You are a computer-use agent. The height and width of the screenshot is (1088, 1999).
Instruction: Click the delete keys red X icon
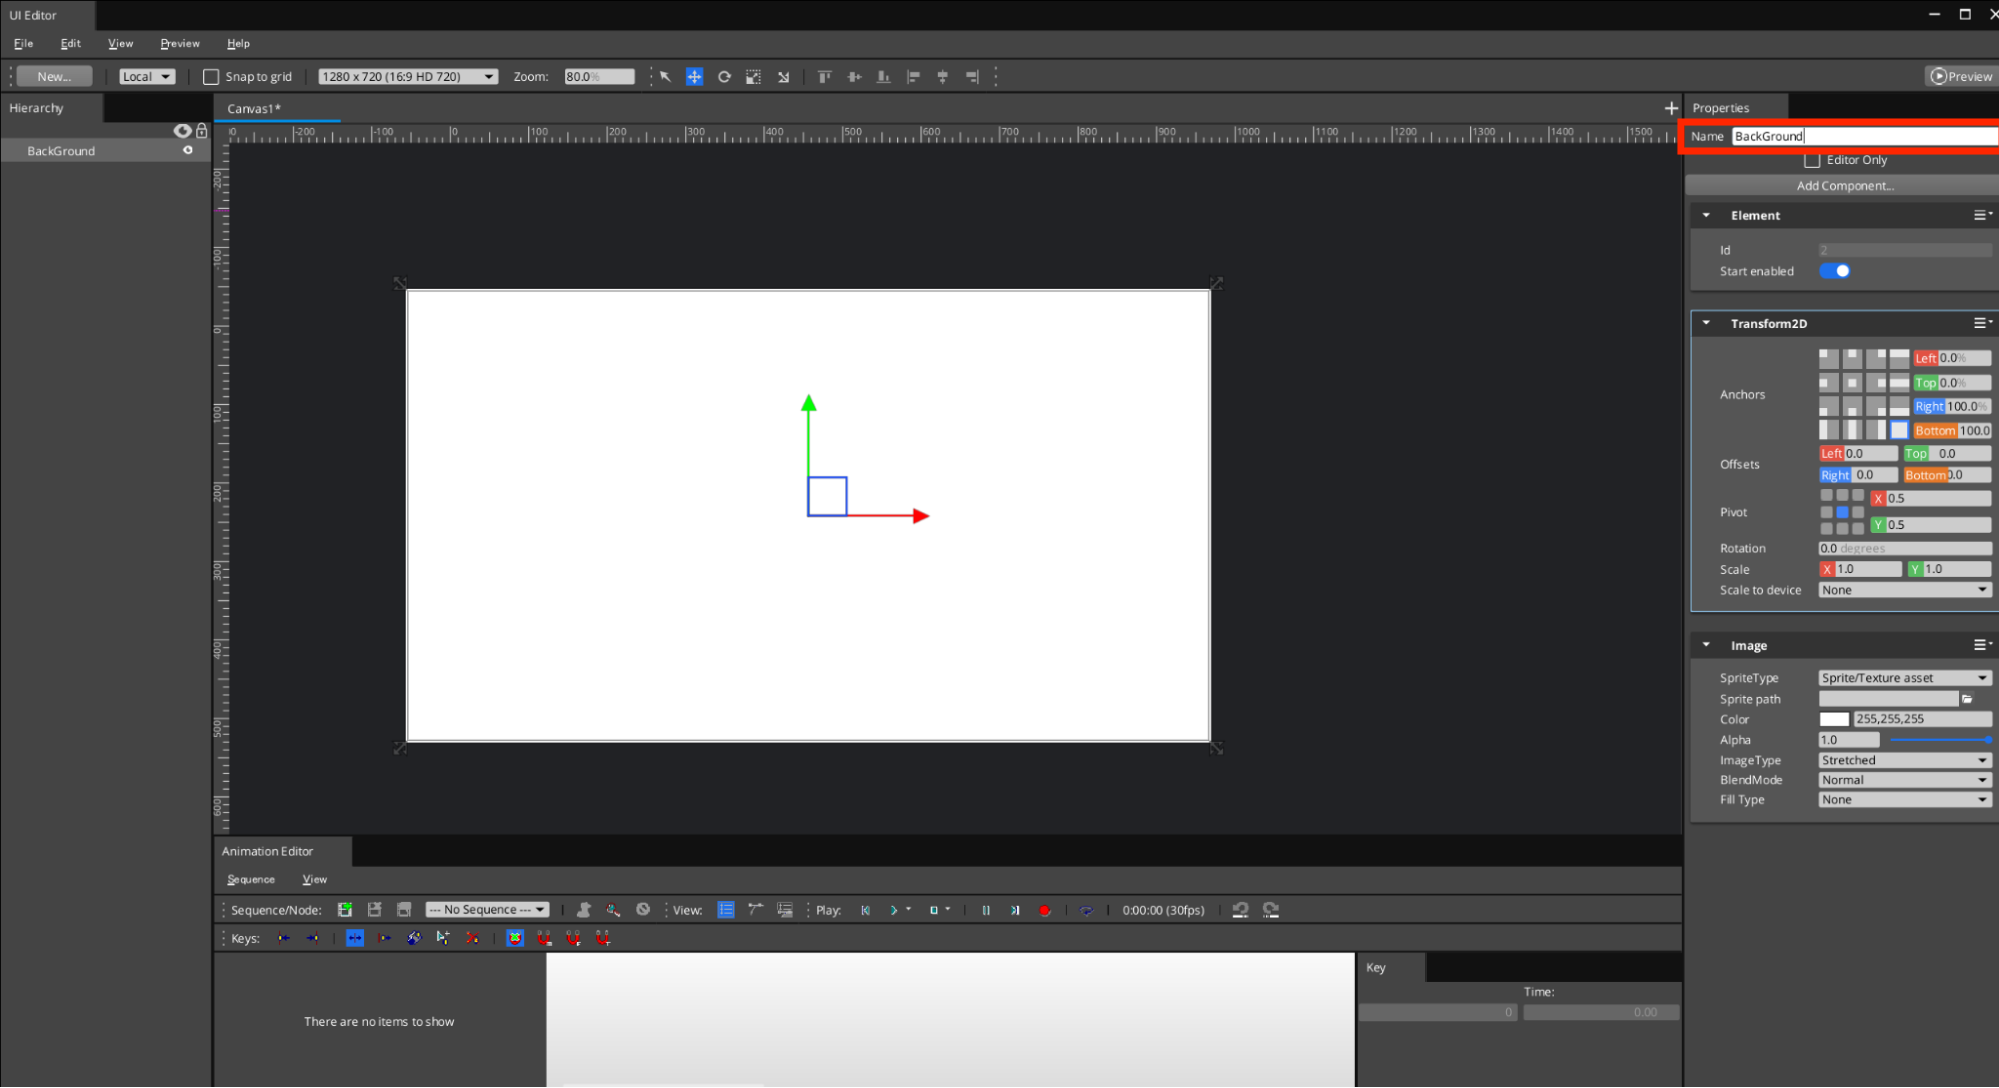click(x=472, y=937)
